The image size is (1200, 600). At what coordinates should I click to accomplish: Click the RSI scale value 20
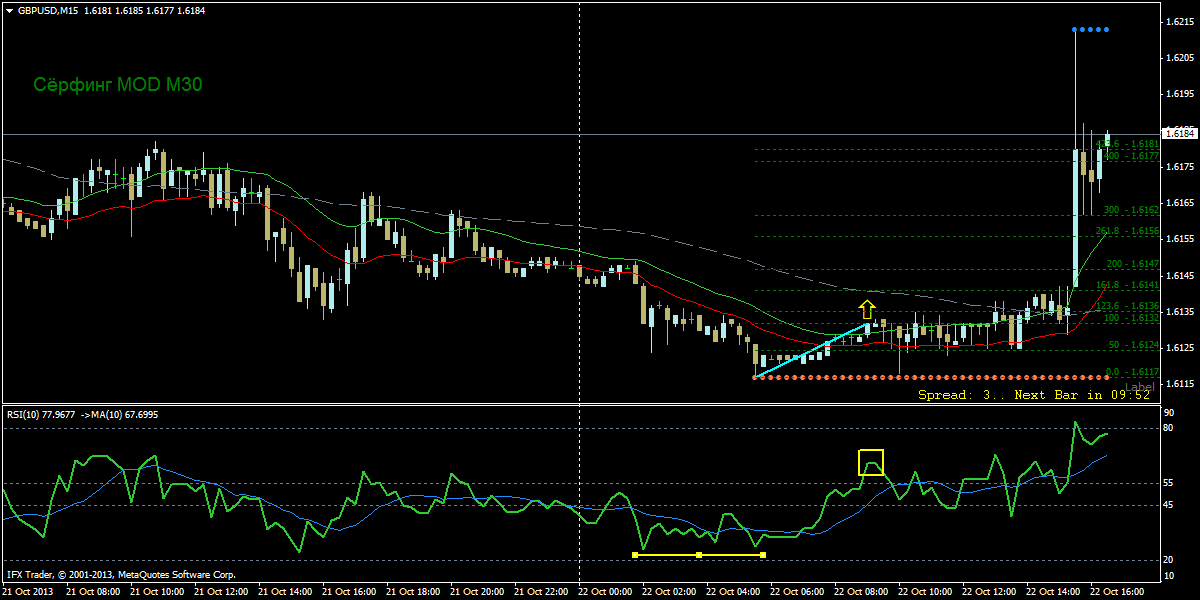click(1169, 560)
